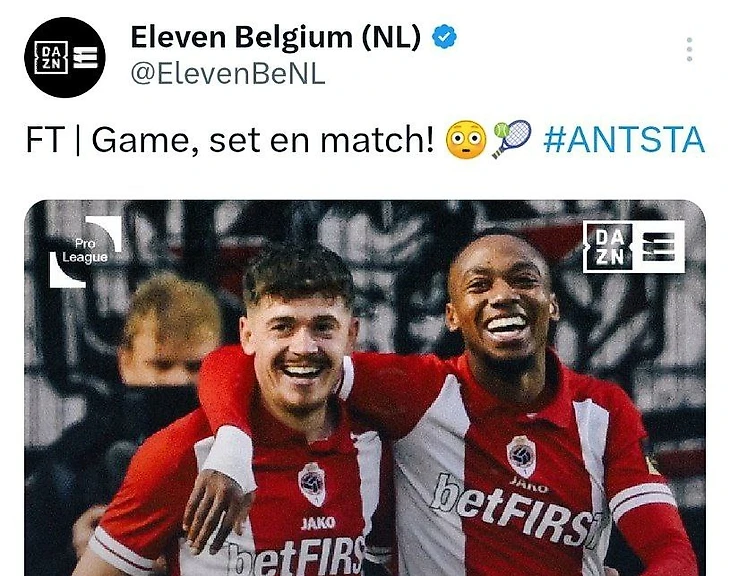
Task: Click the club crest on right player's shirt
Action: 521,456
